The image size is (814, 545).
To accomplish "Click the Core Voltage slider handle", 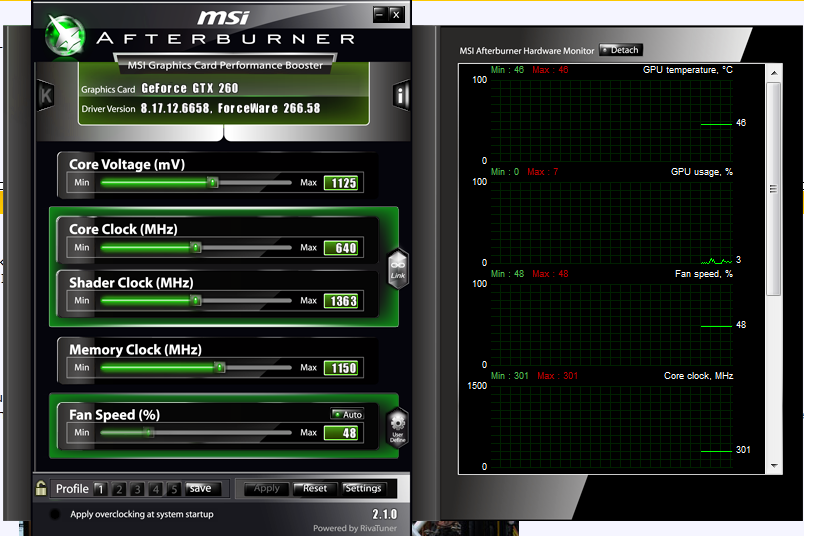I will point(212,183).
